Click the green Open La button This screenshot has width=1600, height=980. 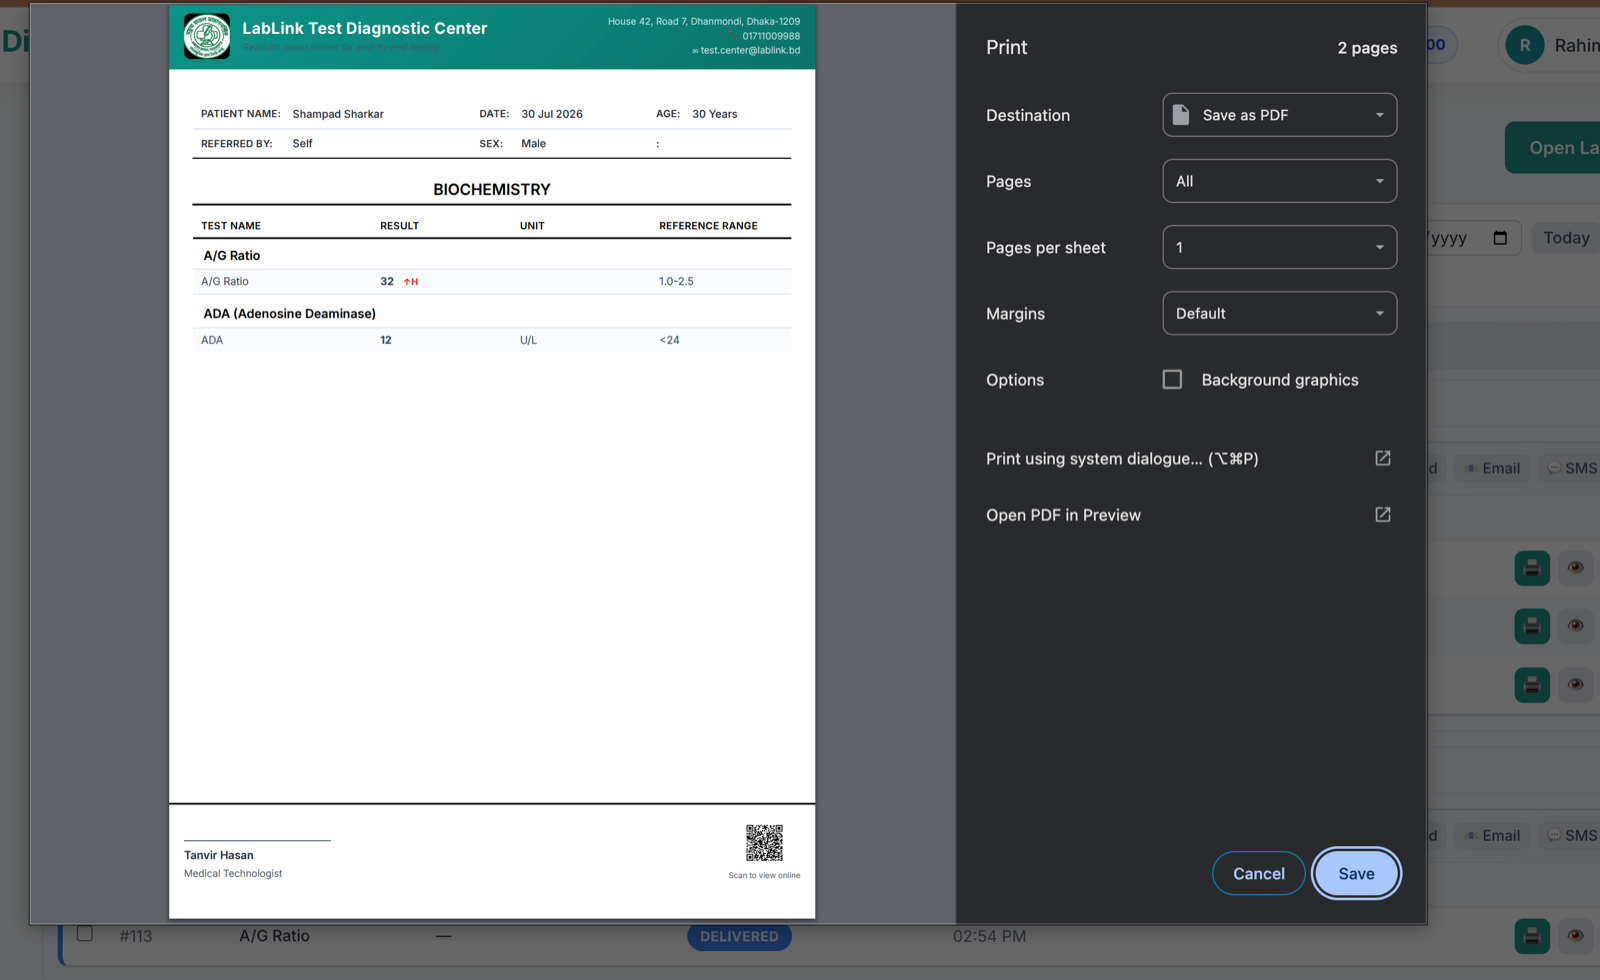[x=1553, y=148]
